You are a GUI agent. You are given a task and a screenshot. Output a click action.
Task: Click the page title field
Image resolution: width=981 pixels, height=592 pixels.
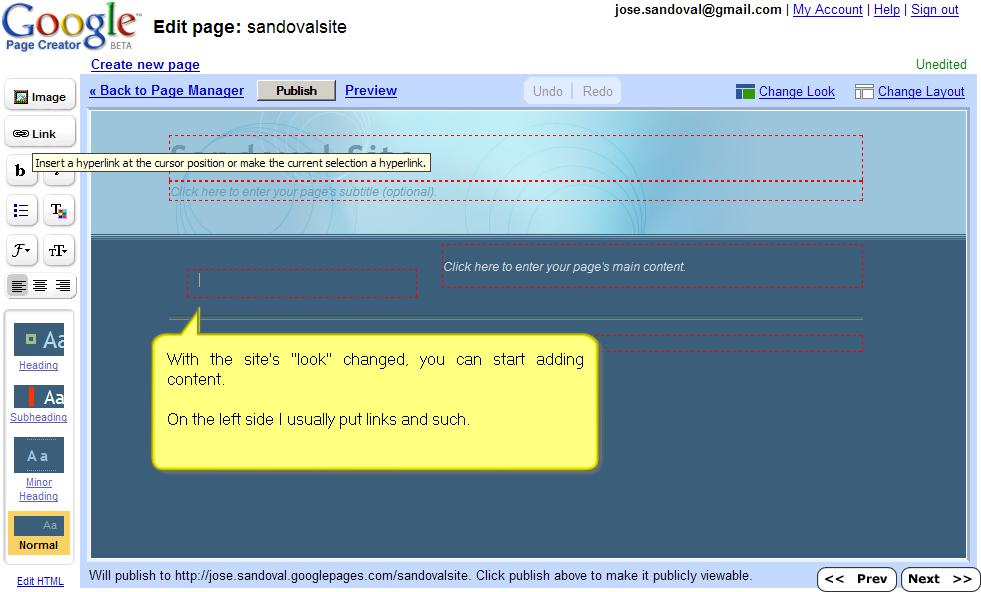coord(516,158)
